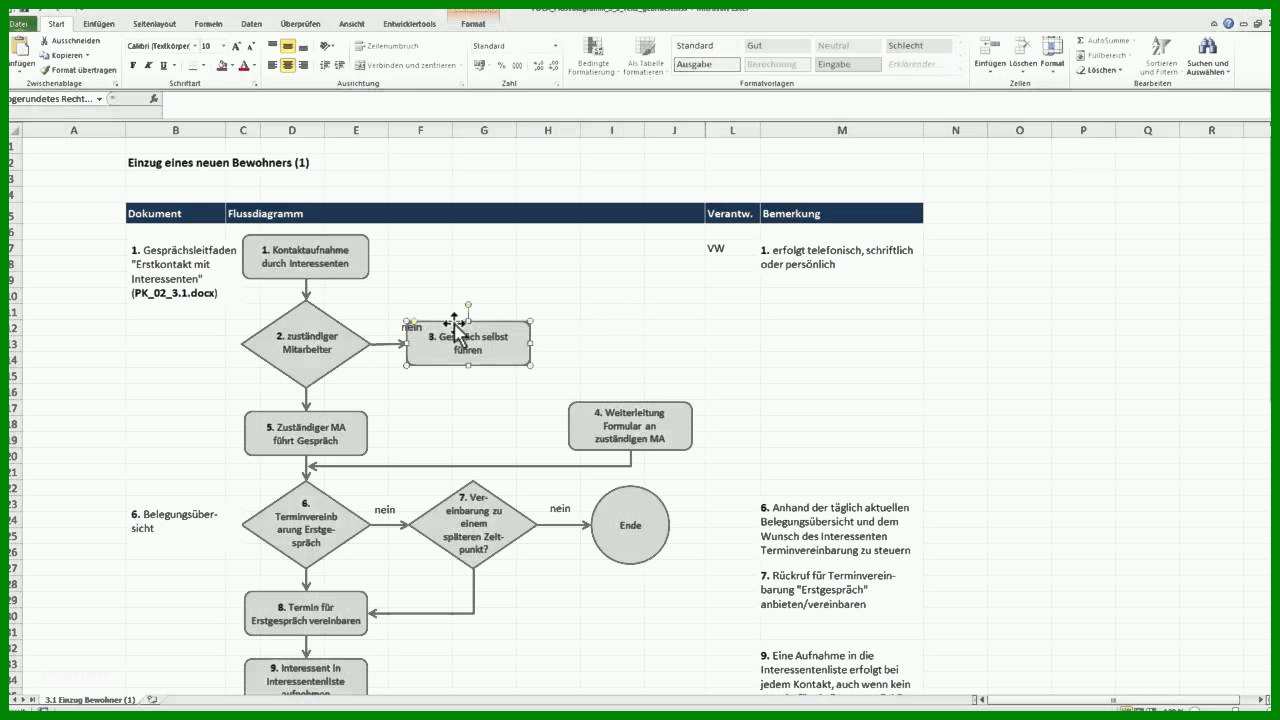Image resolution: width=1280 pixels, height=720 pixels.
Task: Open the font name dropdown Calibri
Action: (x=194, y=46)
